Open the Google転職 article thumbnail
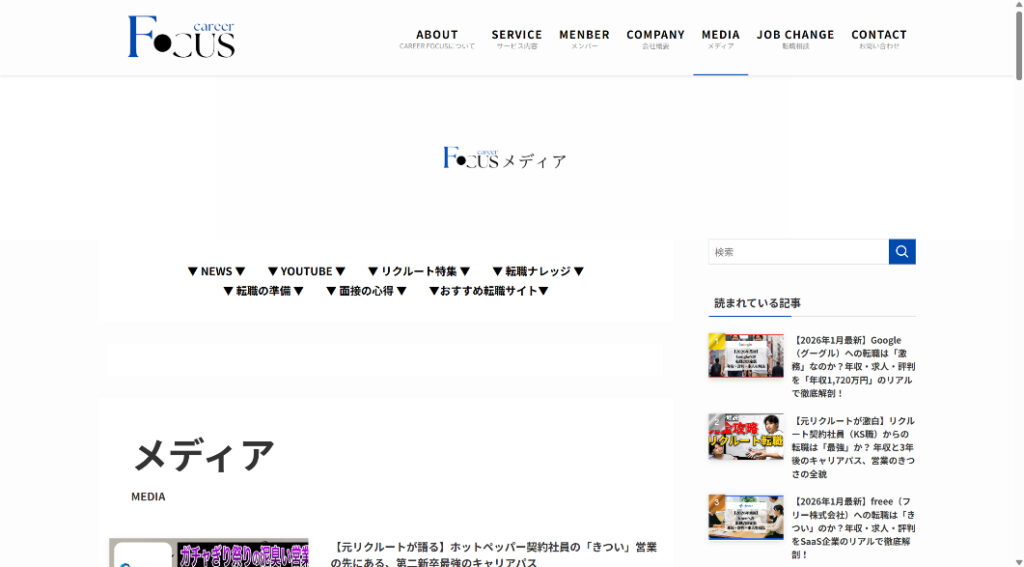This screenshot has height=567, width=1024. 746,356
